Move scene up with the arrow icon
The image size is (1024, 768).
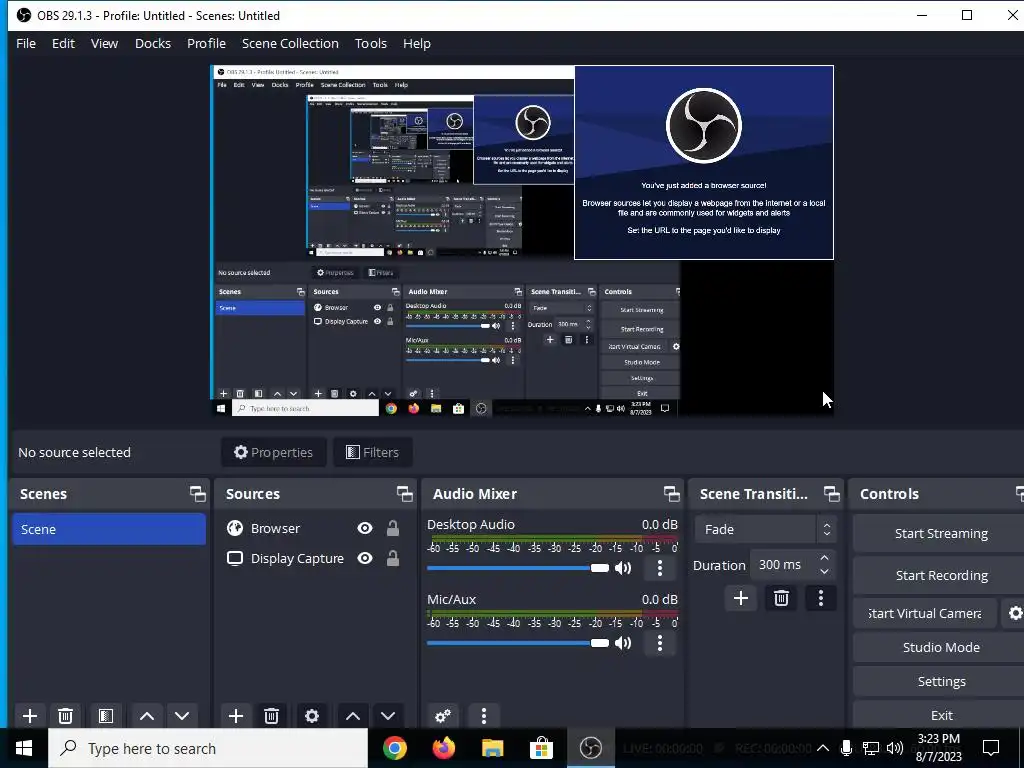(x=147, y=716)
